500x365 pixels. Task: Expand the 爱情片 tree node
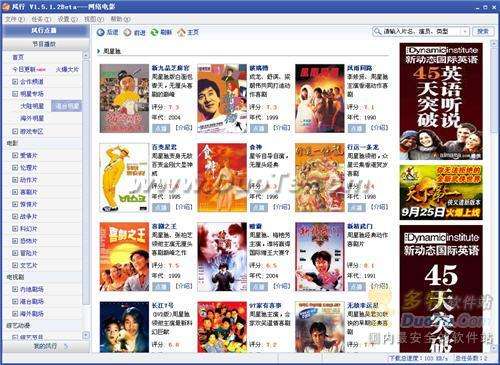click(15, 155)
